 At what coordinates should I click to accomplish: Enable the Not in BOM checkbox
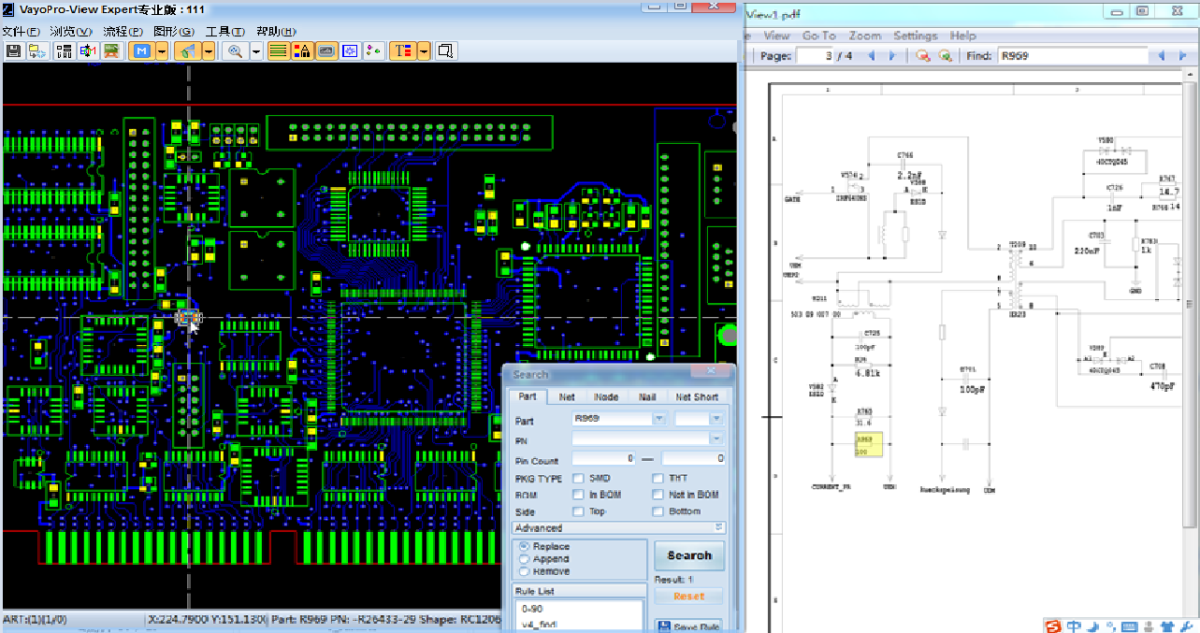pyautogui.click(x=658, y=495)
